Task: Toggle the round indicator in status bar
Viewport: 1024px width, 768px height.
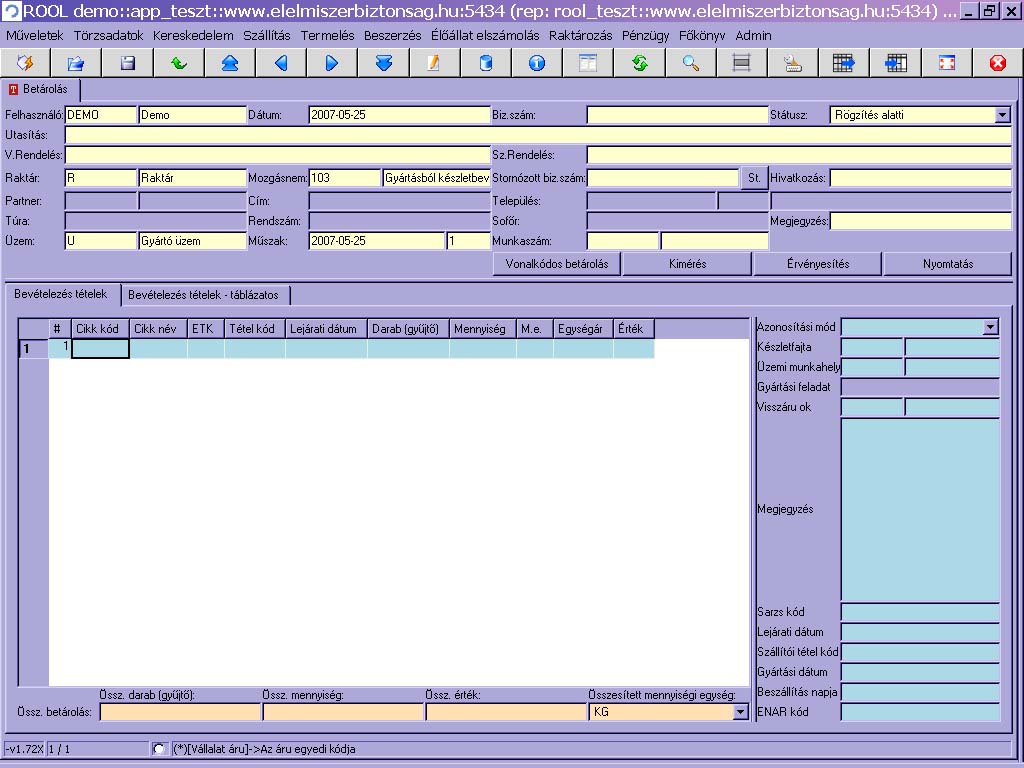Action: 159,749
